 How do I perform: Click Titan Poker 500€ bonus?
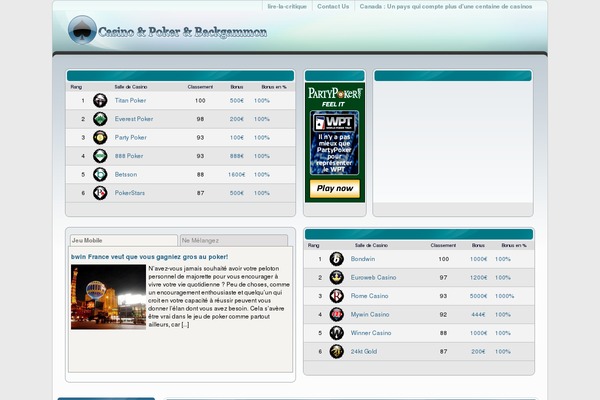tap(236, 101)
